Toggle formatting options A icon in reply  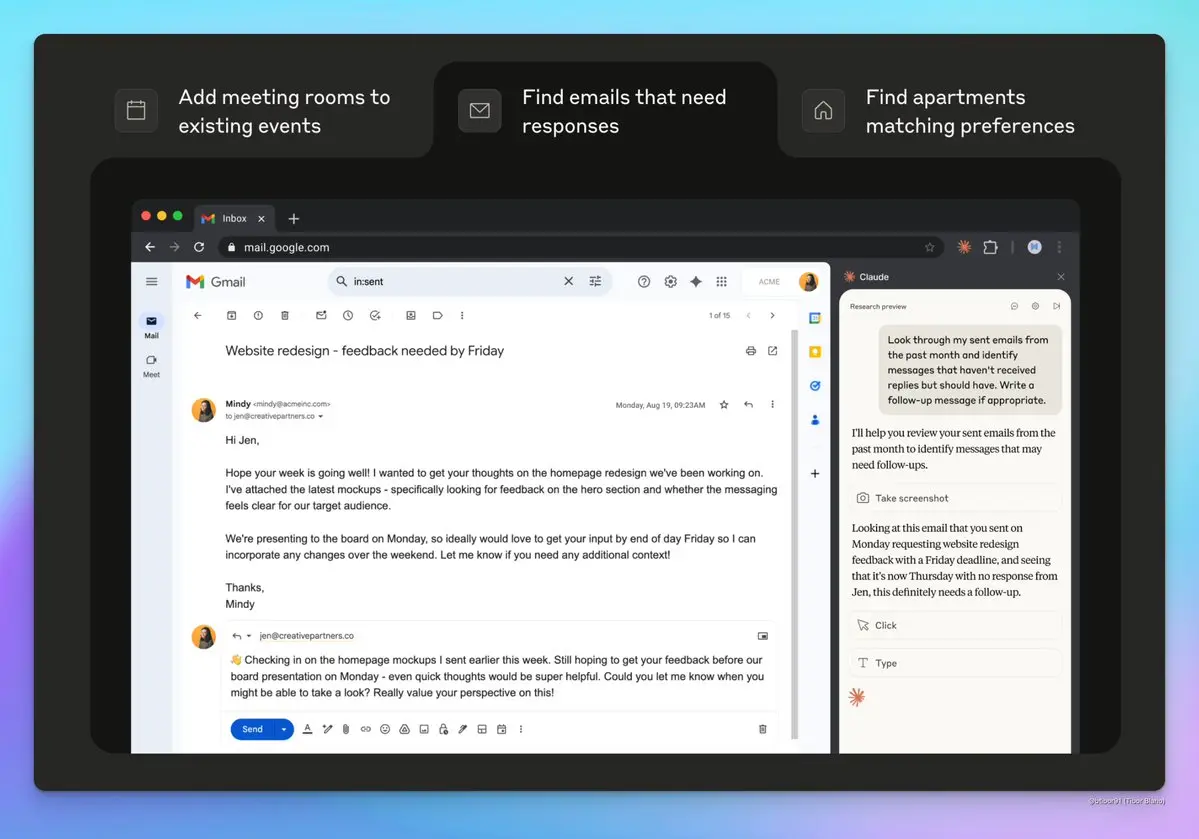[x=307, y=729]
